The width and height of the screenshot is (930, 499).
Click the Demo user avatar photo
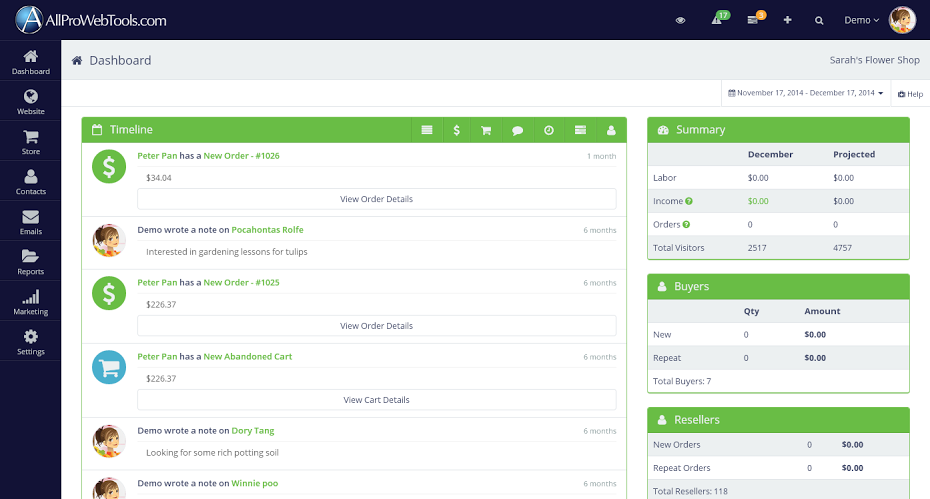(x=902, y=20)
